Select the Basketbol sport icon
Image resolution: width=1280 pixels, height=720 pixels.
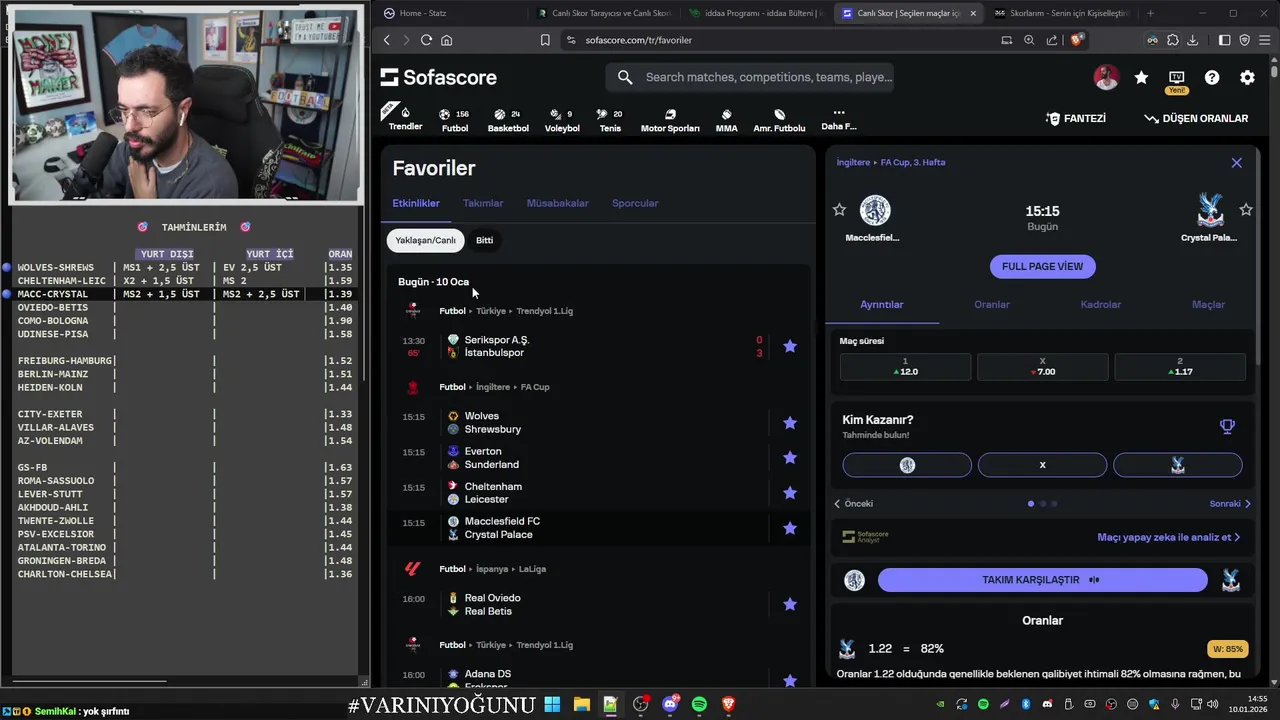pyautogui.click(x=508, y=120)
